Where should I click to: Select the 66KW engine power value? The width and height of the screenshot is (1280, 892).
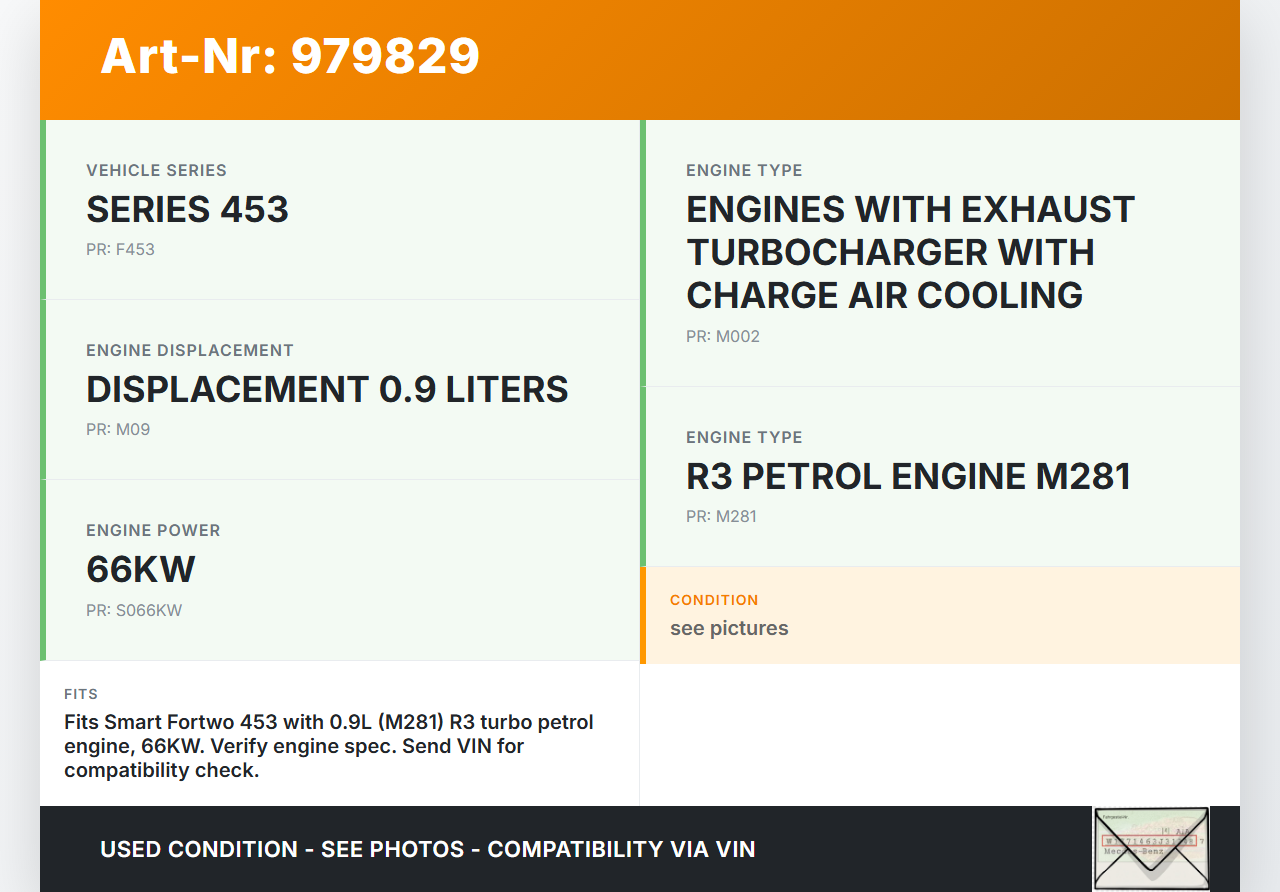(141, 570)
